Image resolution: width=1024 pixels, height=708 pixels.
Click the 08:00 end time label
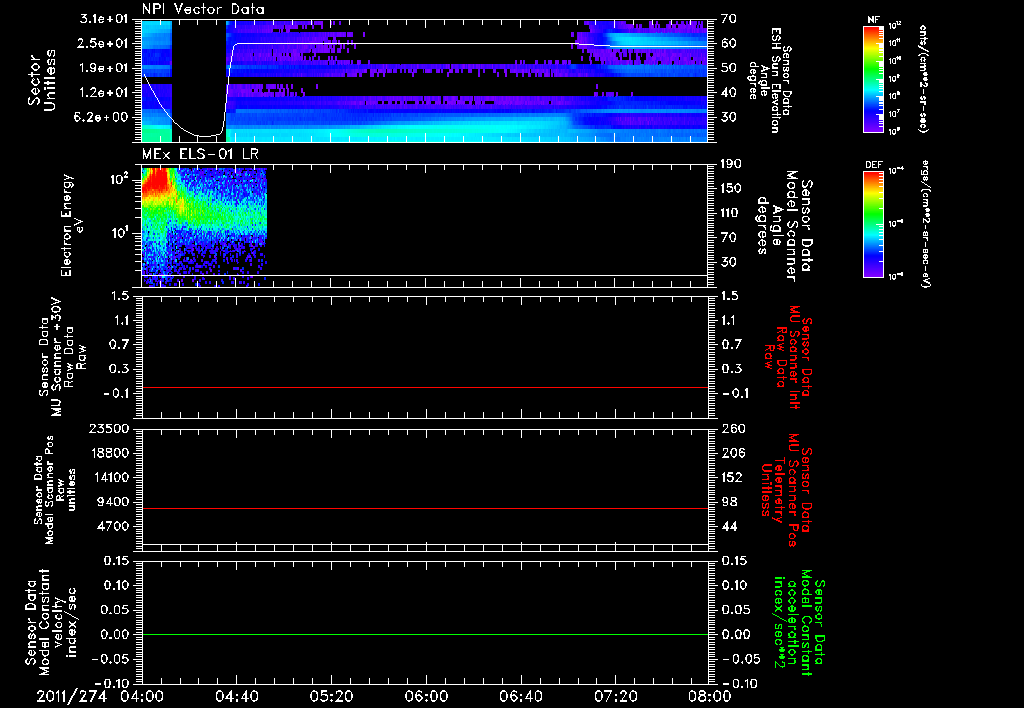click(x=709, y=696)
